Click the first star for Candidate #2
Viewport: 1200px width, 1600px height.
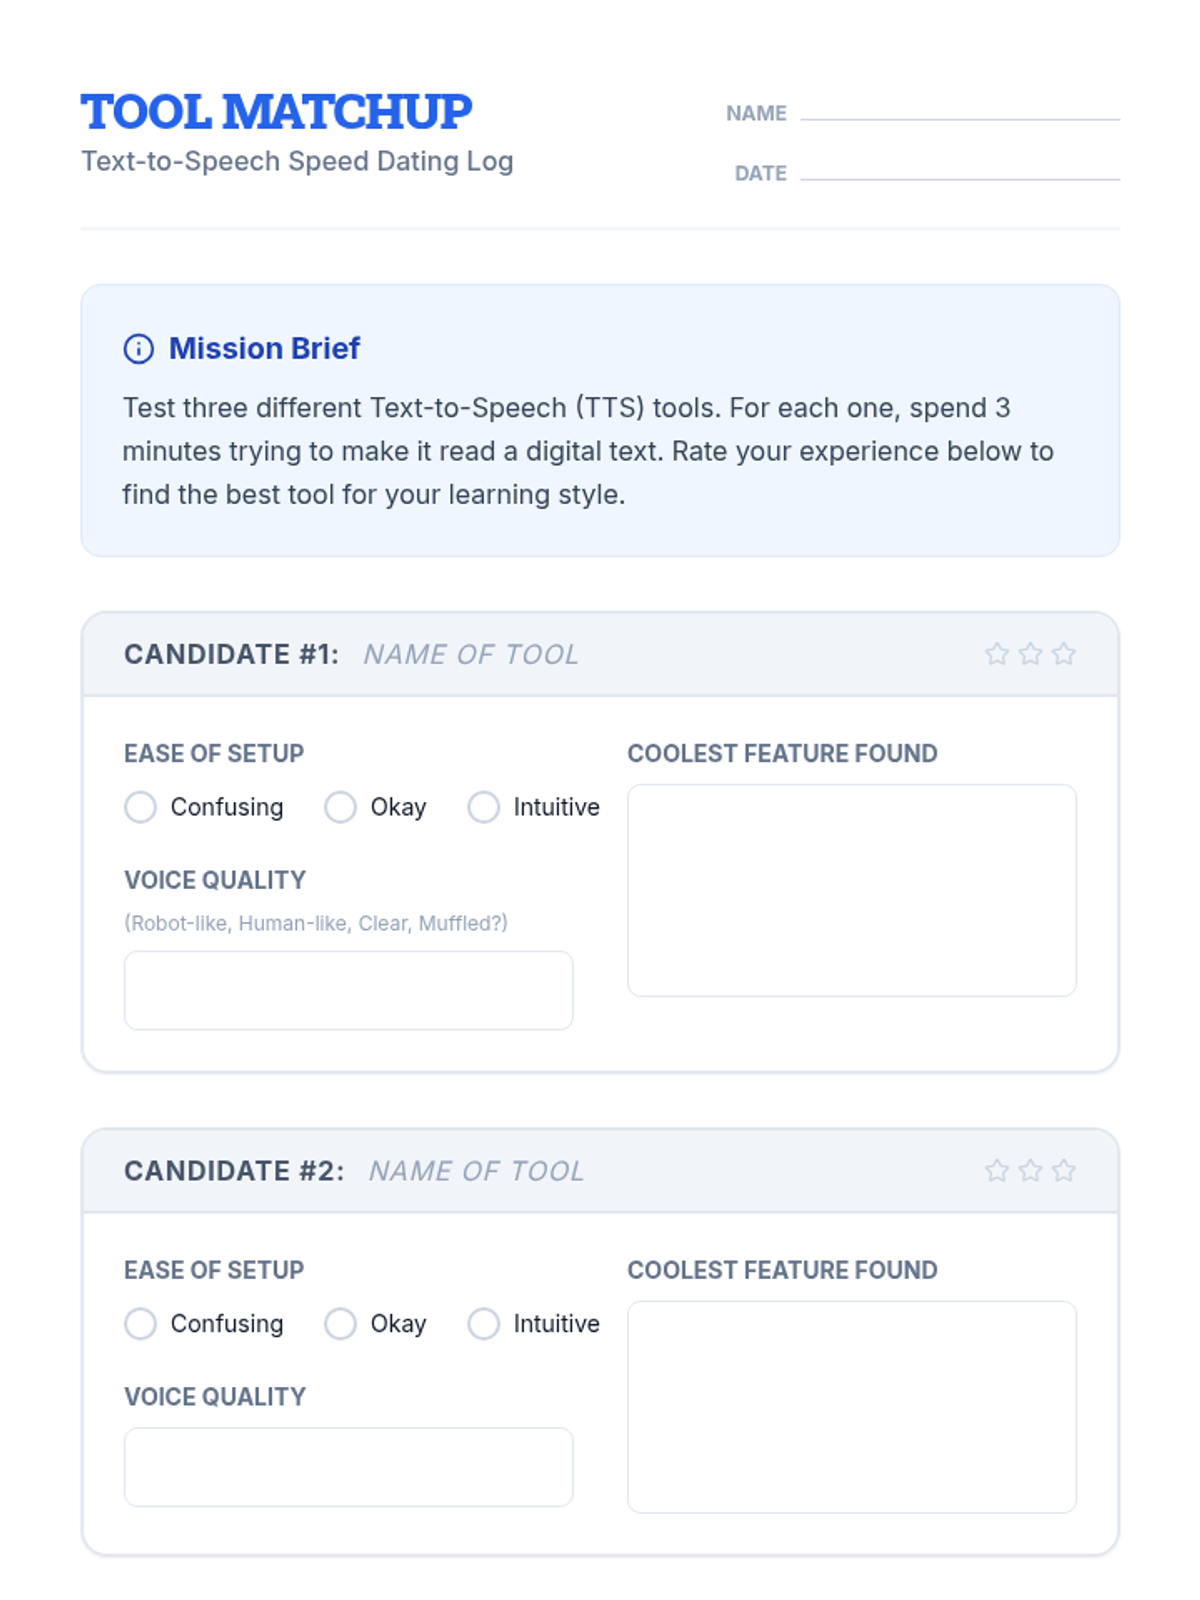pos(996,1171)
